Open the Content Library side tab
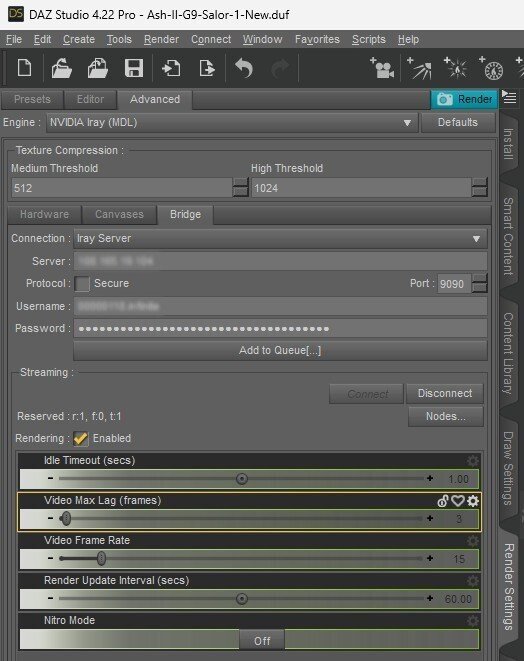Image resolution: width=524 pixels, height=661 pixels. click(x=509, y=353)
